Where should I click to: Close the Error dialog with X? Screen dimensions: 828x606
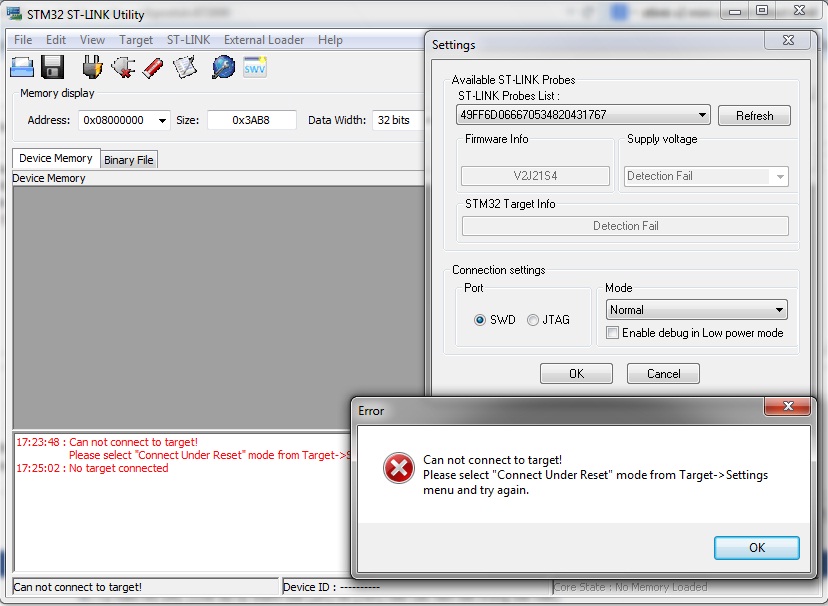[787, 406]
